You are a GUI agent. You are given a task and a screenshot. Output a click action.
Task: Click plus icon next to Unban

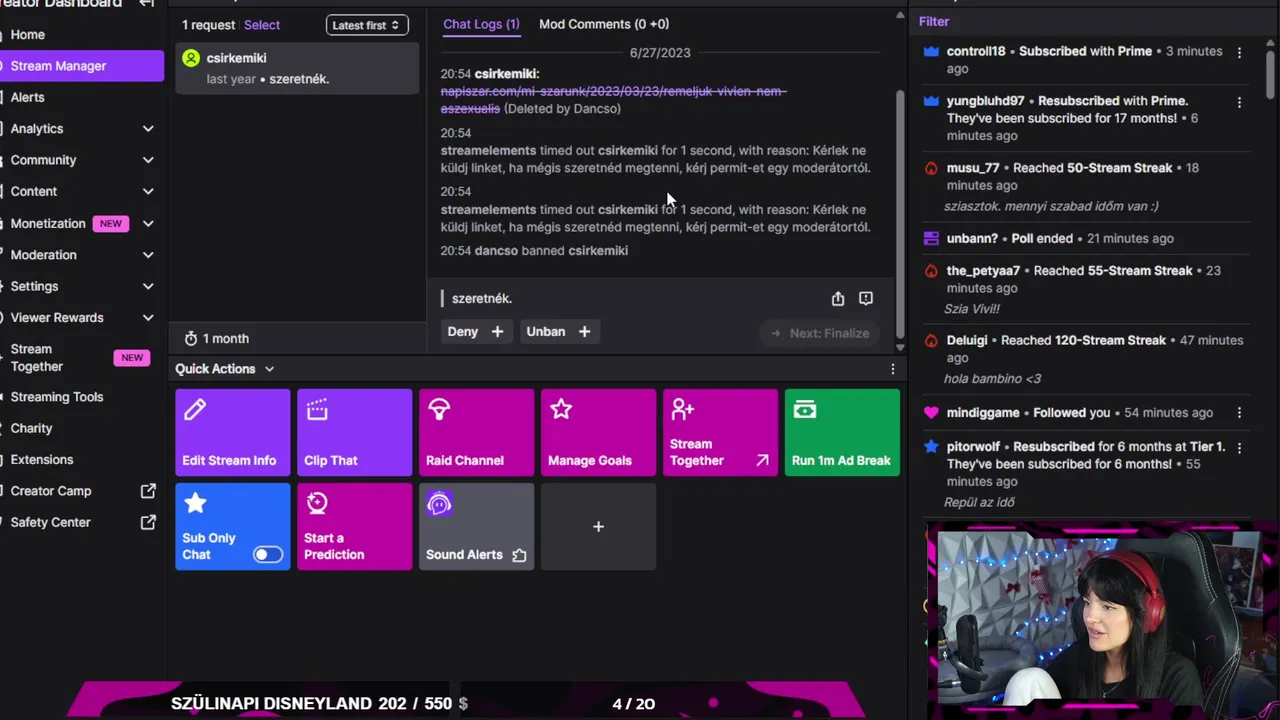584,331
